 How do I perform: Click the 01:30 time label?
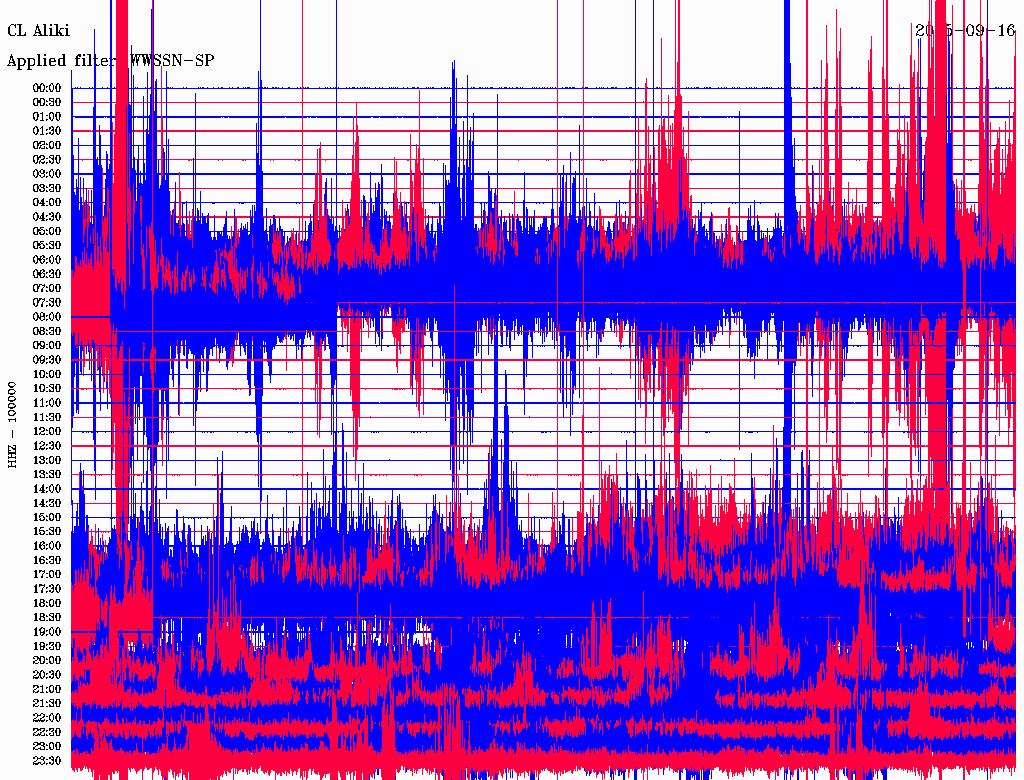click(47, 131)
